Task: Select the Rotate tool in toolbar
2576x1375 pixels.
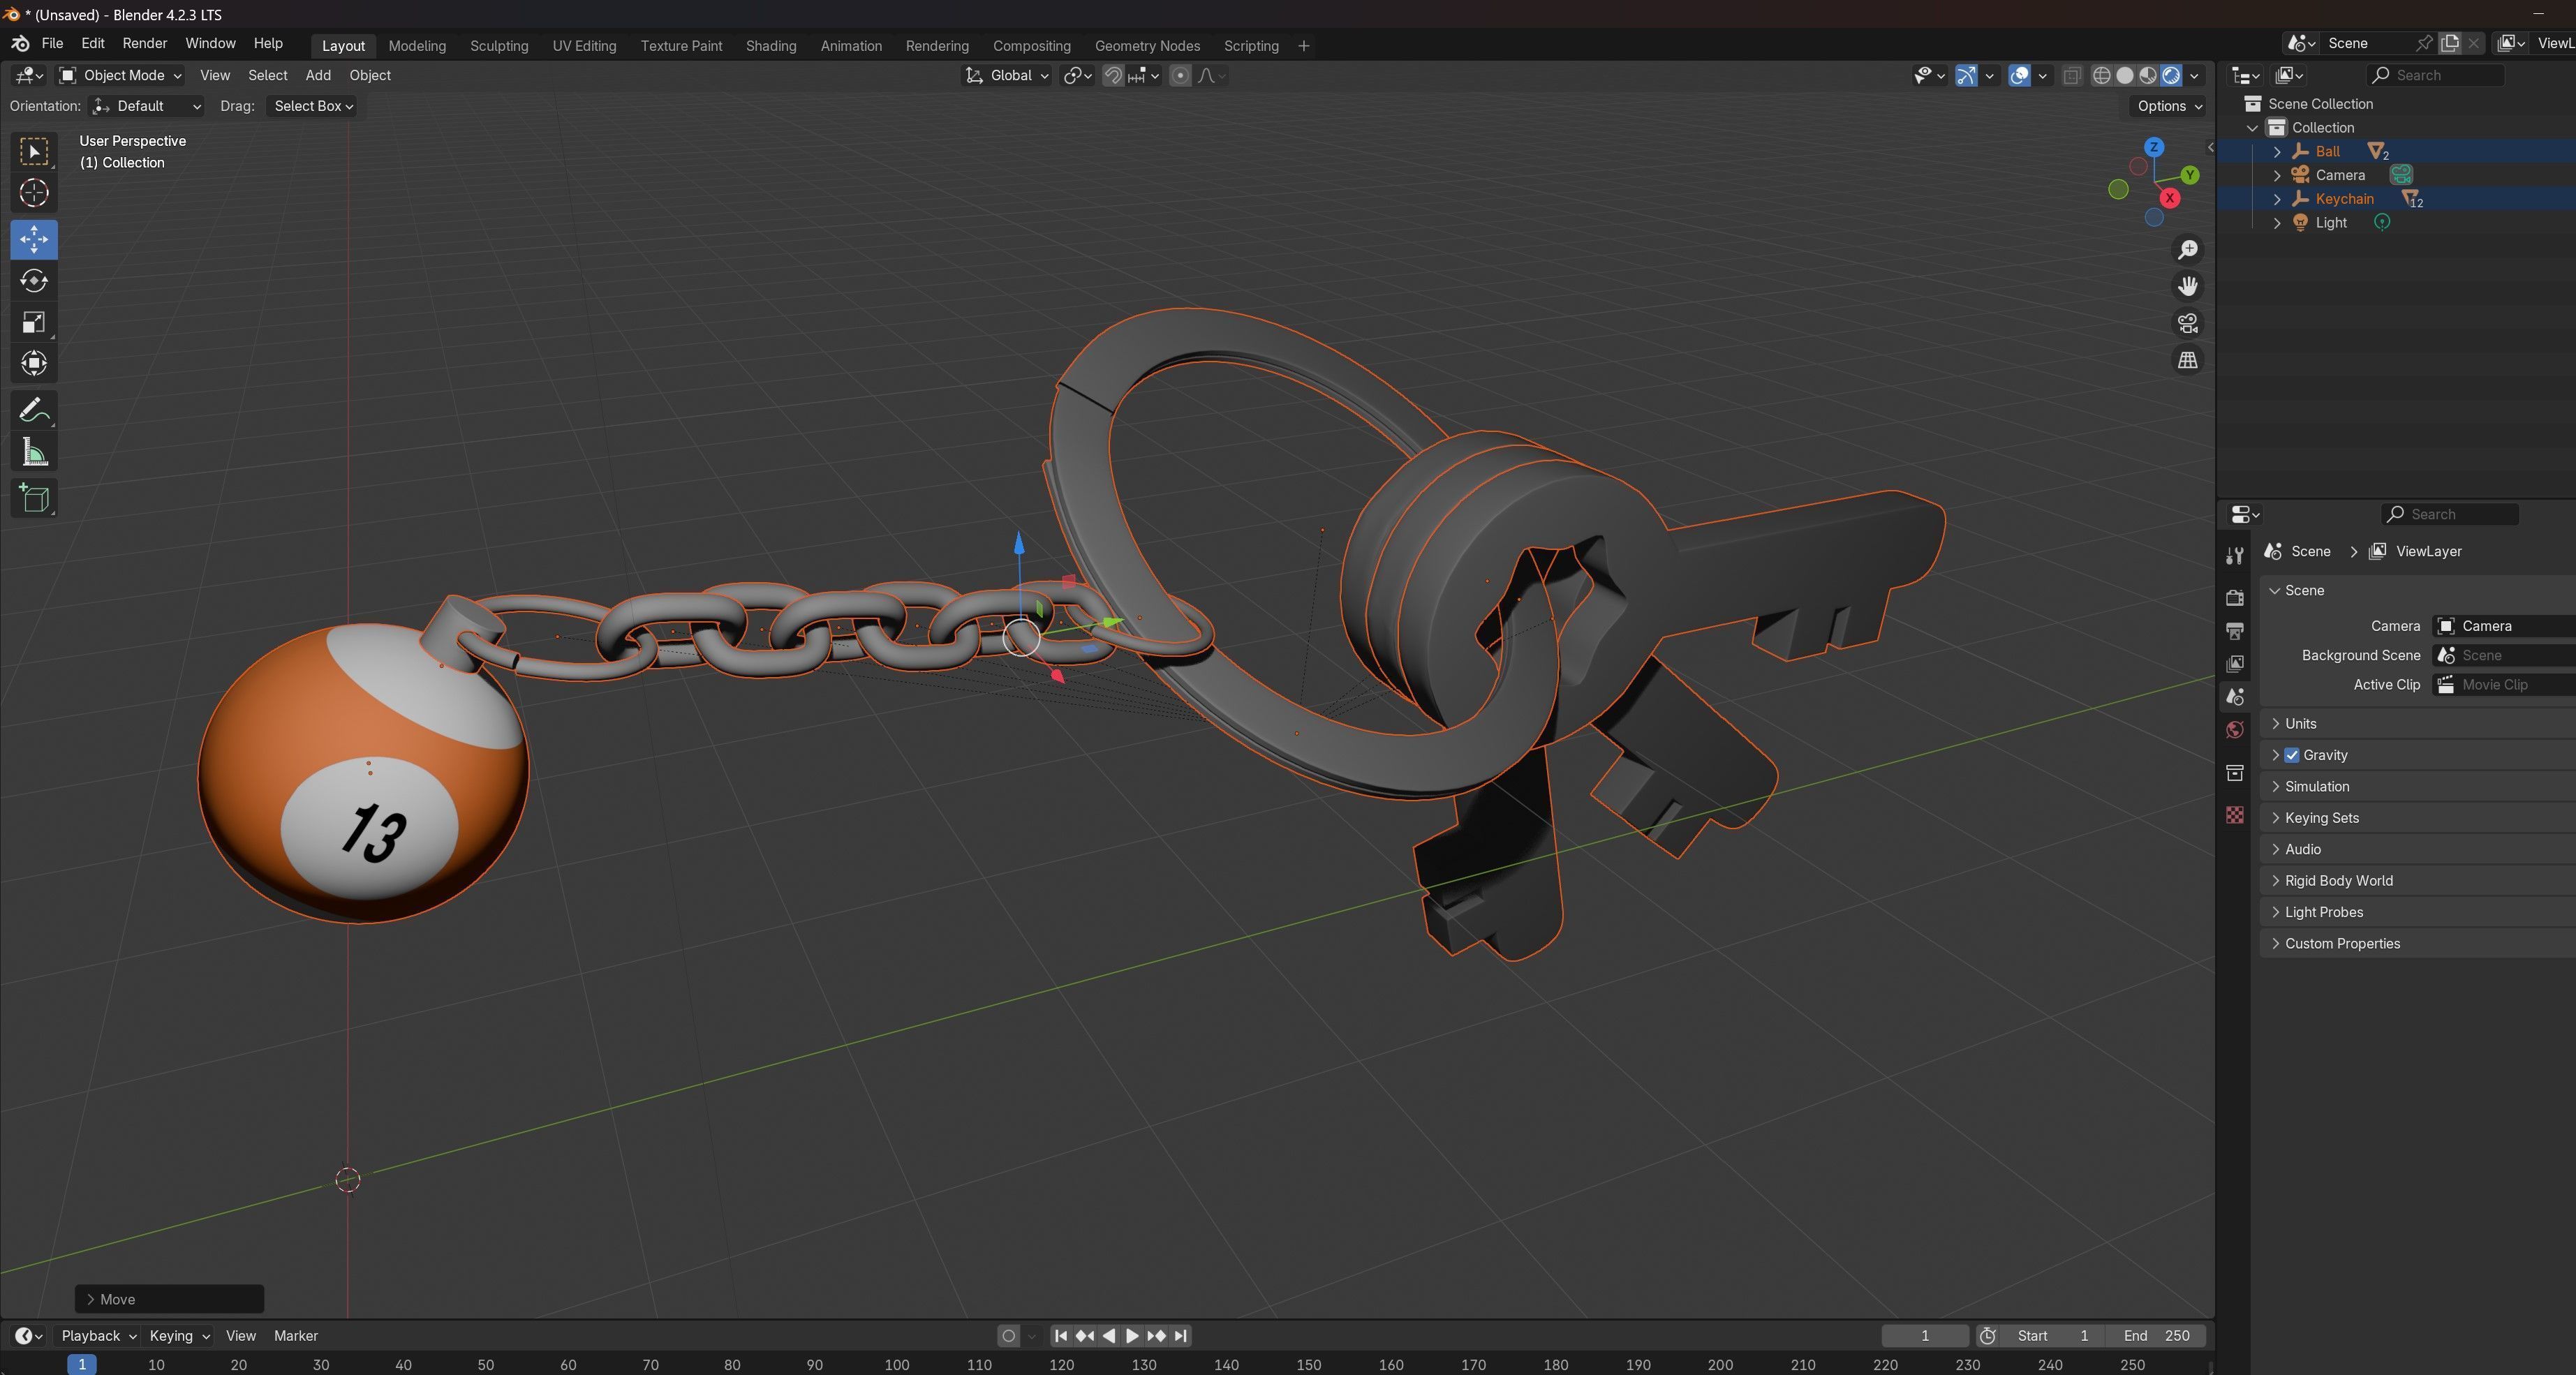Action: (34, 281)
